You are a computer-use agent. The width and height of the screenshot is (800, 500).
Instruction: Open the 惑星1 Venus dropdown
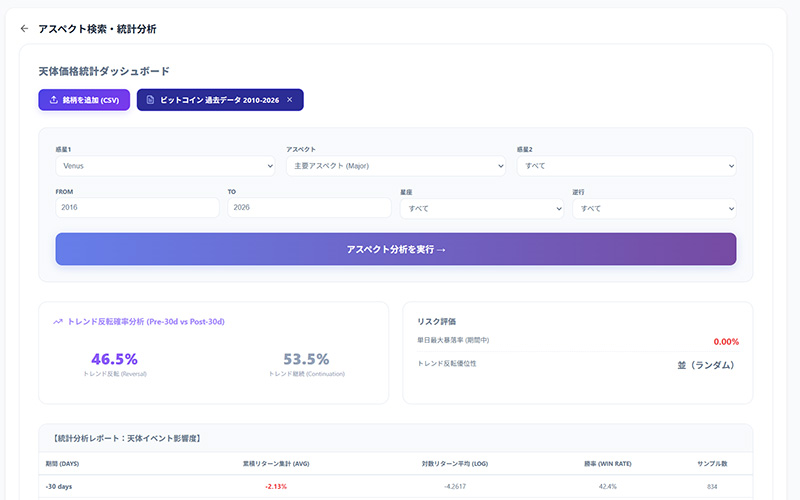click(x=165, y=166)
